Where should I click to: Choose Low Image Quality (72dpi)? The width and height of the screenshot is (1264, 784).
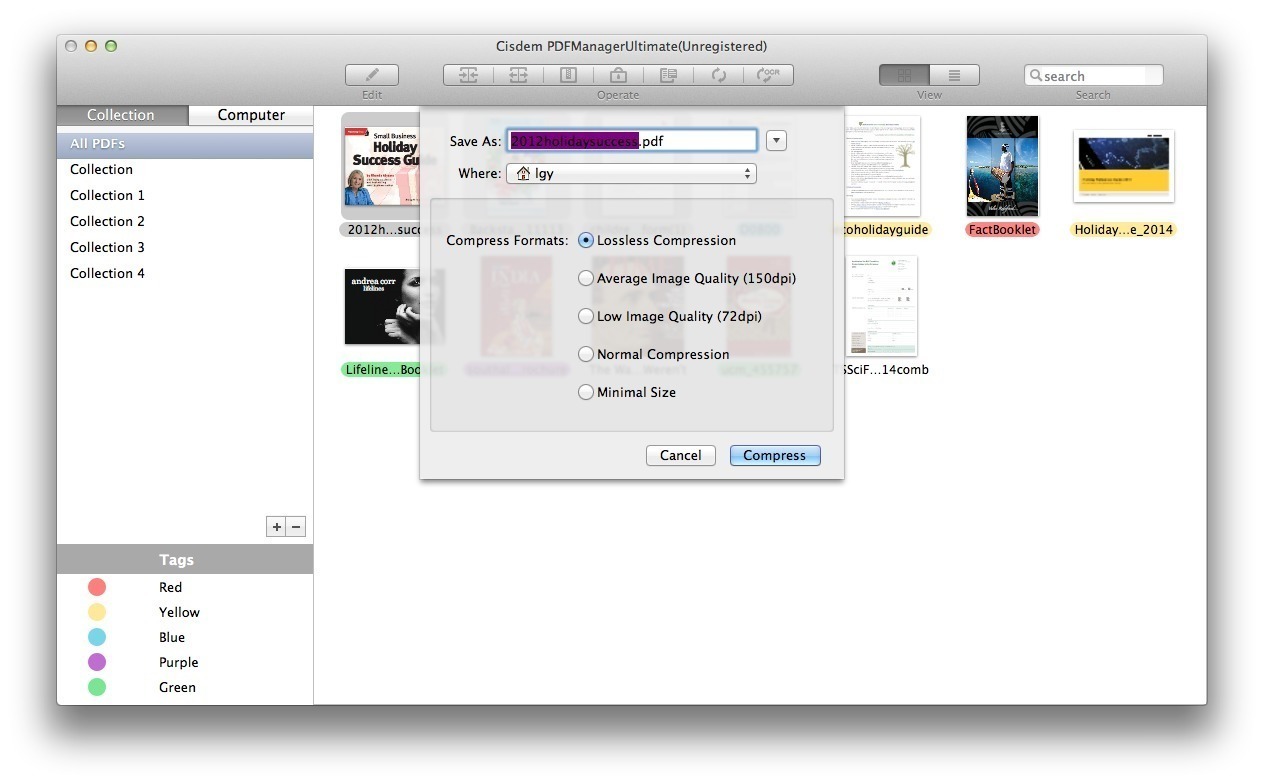tap(586, 316)
